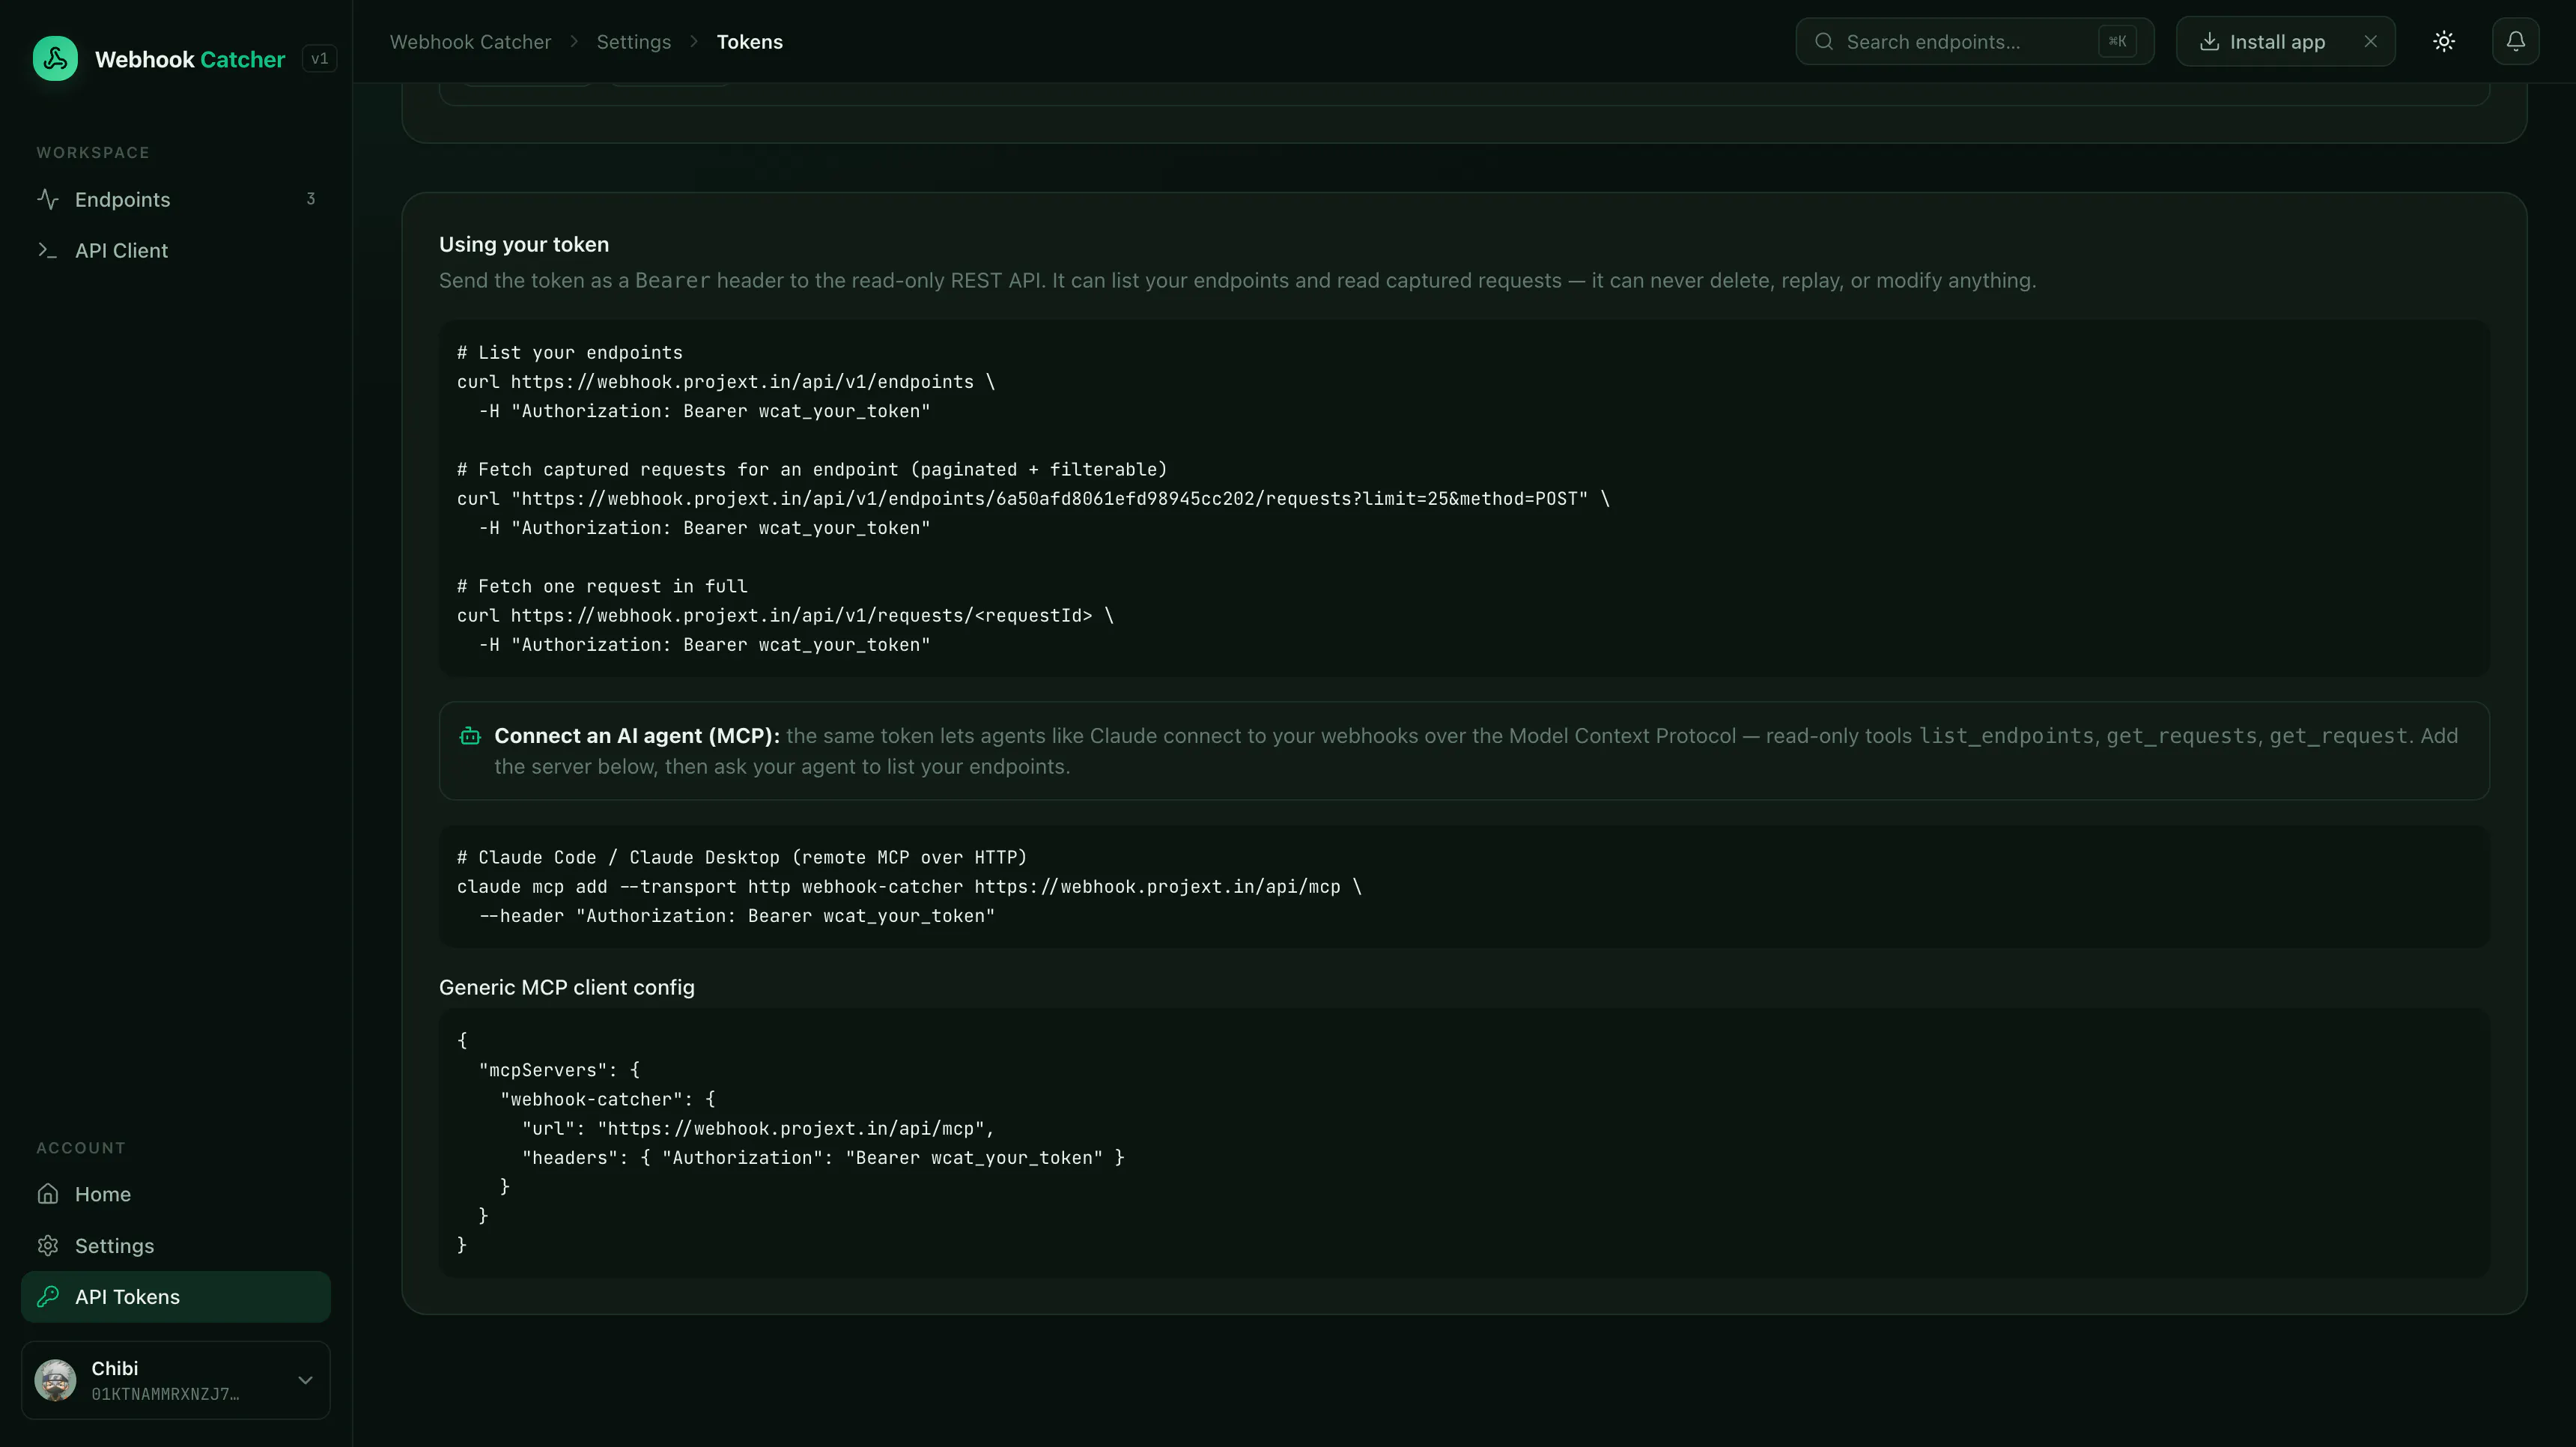This screenshot has width=2576, height=1447.
Task: Click the "claude mcp add" command line
Action: click(908, 886)
